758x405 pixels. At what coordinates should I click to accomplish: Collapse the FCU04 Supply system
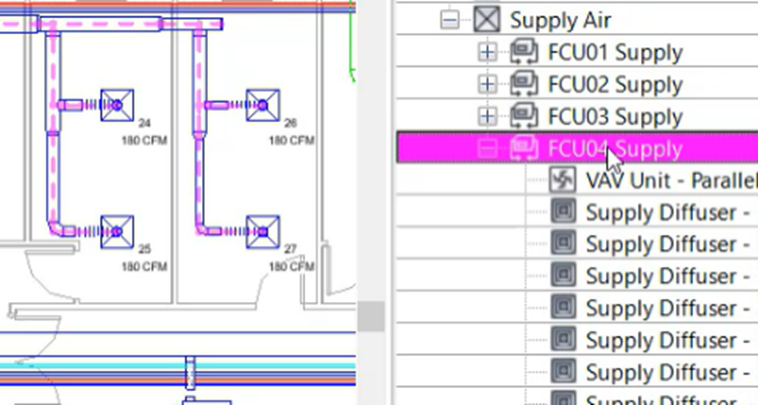click(487, 148)
